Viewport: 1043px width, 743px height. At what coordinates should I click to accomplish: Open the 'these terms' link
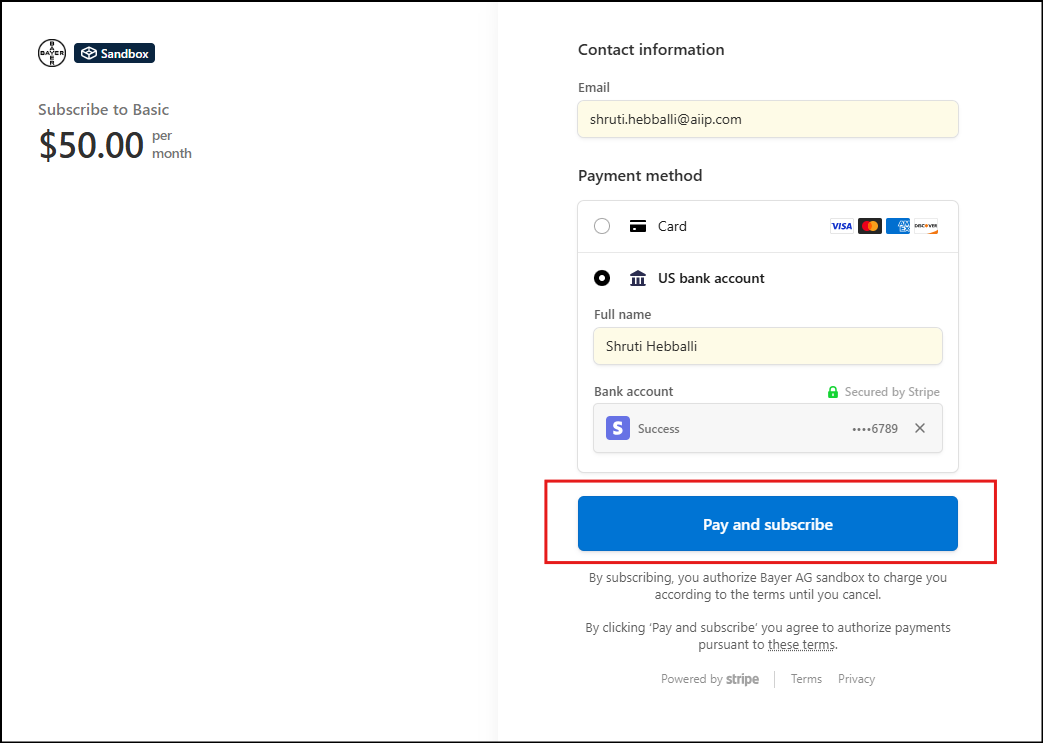coord(800,645)
